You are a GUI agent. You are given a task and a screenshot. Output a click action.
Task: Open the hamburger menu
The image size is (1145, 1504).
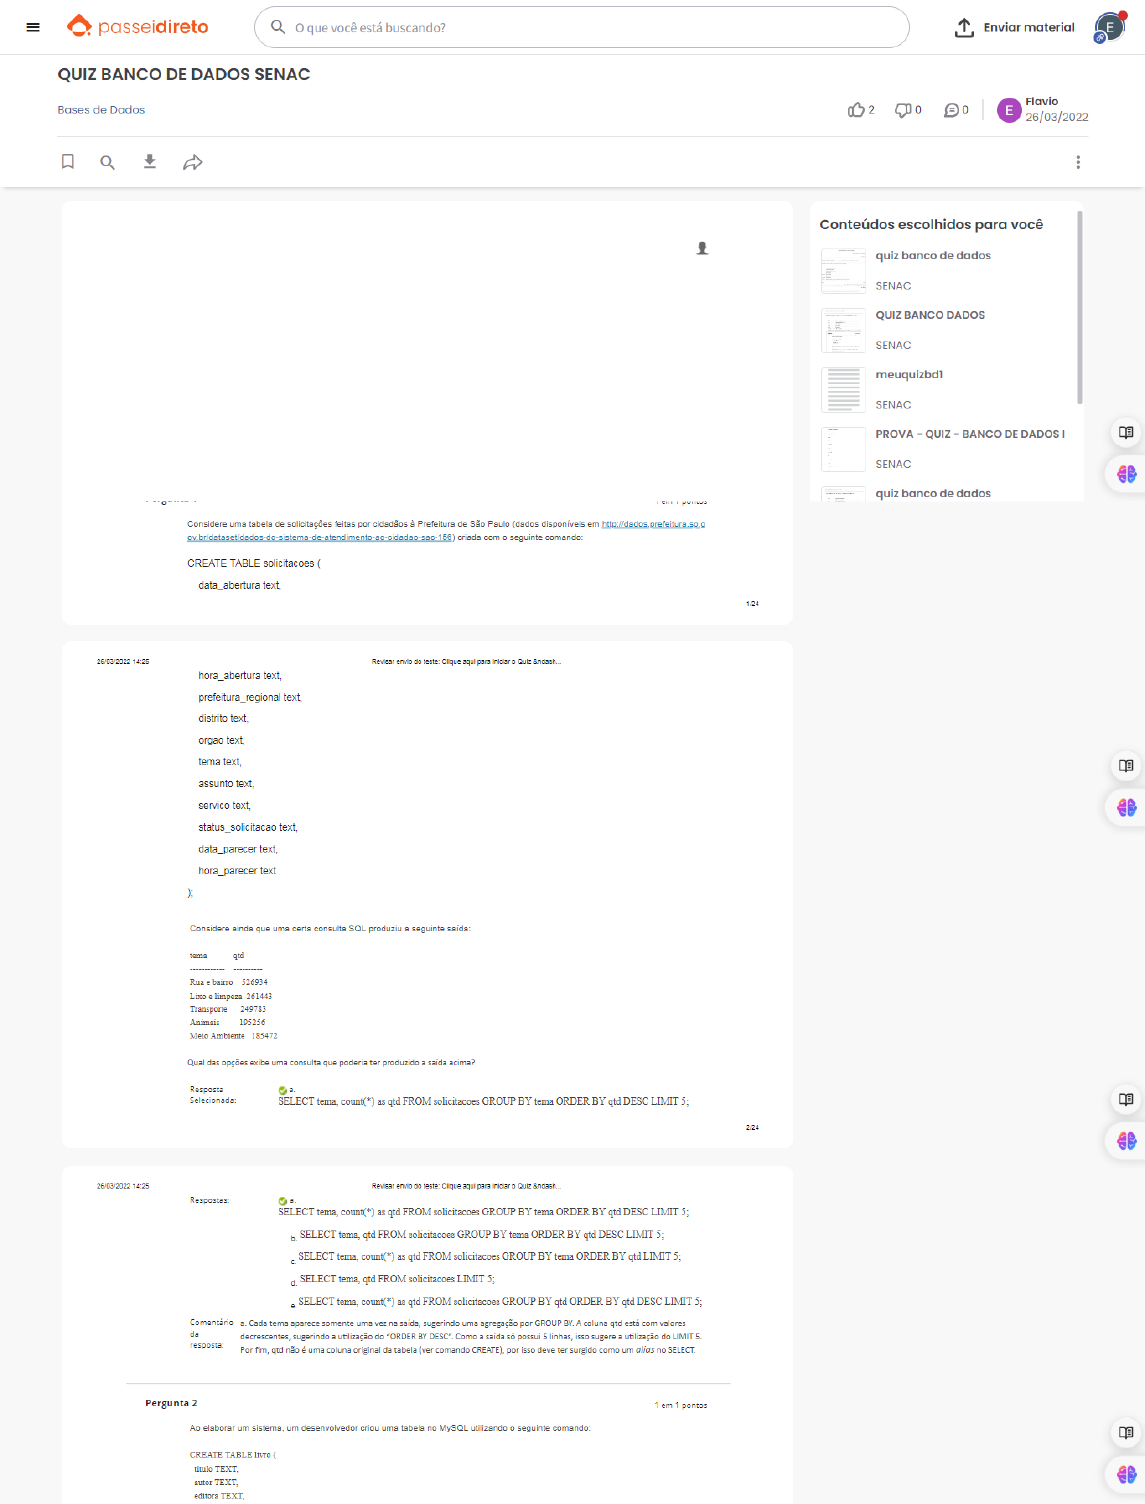tap(33, 27)
